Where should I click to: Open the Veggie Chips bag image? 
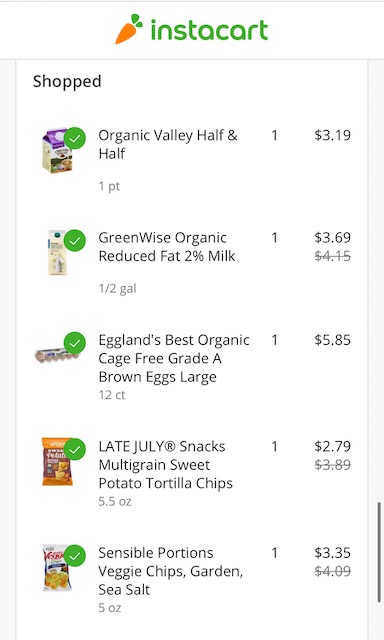(x=57, y=568)
